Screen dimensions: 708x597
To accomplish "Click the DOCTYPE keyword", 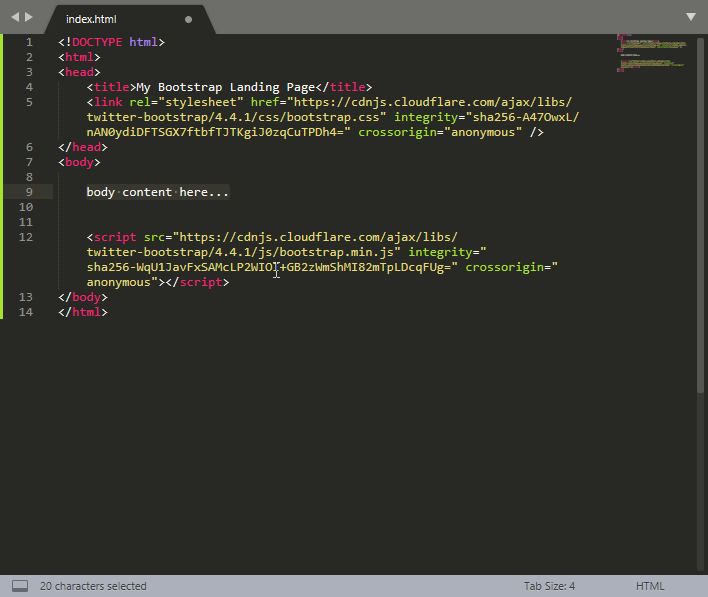I will click(97, 42).
